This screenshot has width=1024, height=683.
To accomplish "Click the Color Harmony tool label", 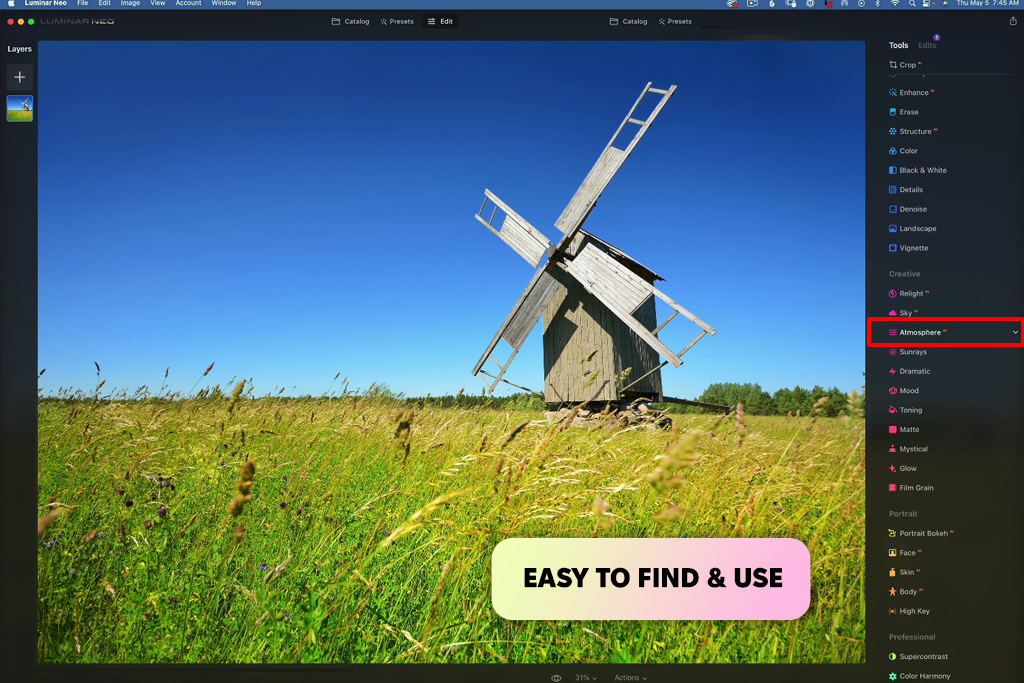I will tap(925, 676).
